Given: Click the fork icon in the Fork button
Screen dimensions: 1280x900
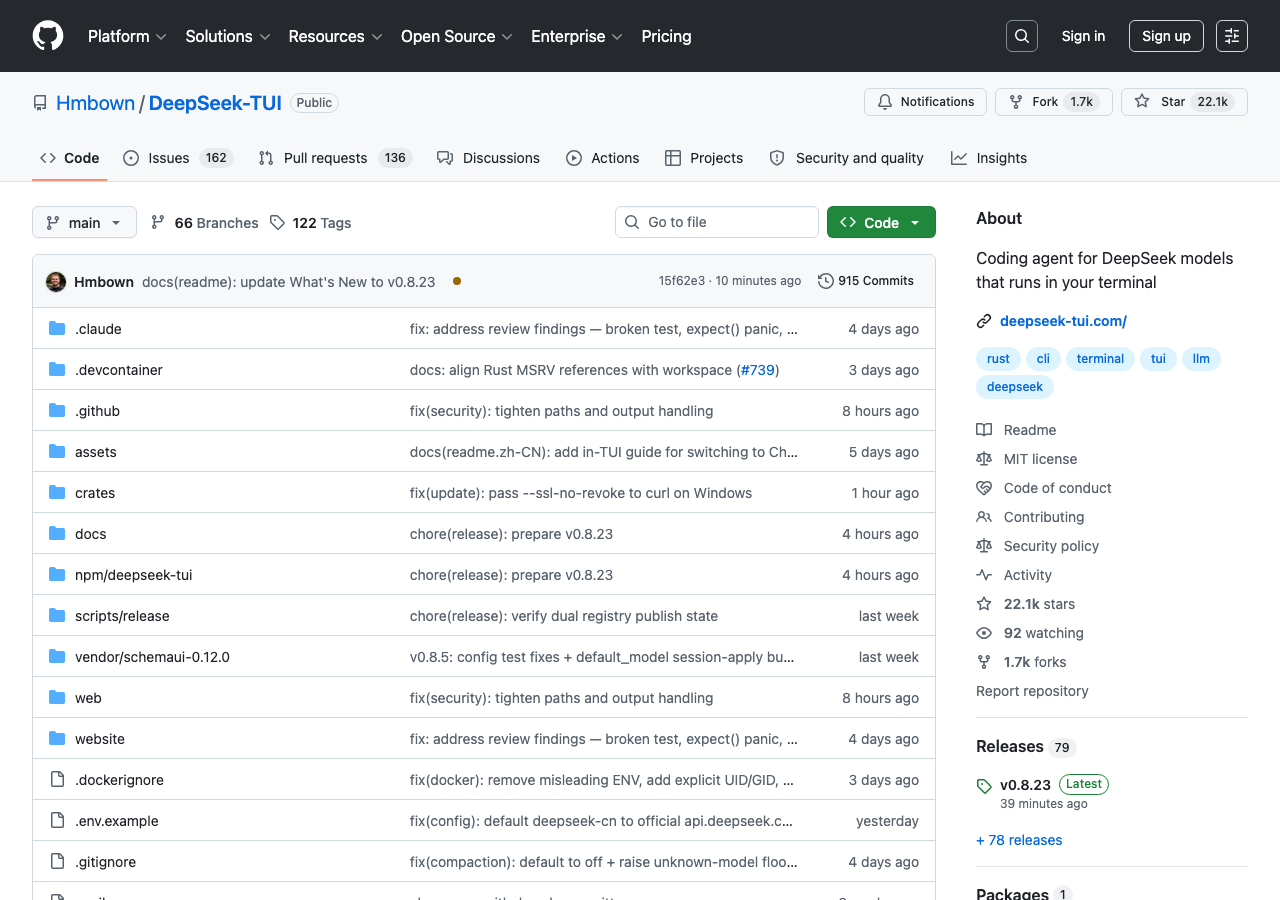Looking at the screenshot, I should (1016, 102).
